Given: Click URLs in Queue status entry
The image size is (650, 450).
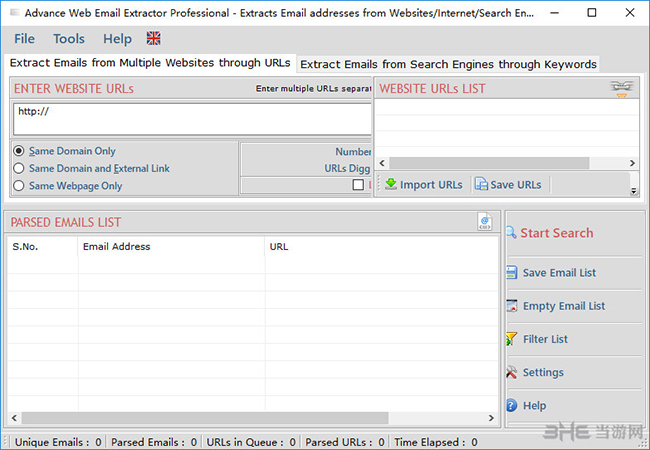Looking at the screenshot, I should pyautogui.click(x=251, y=442).
